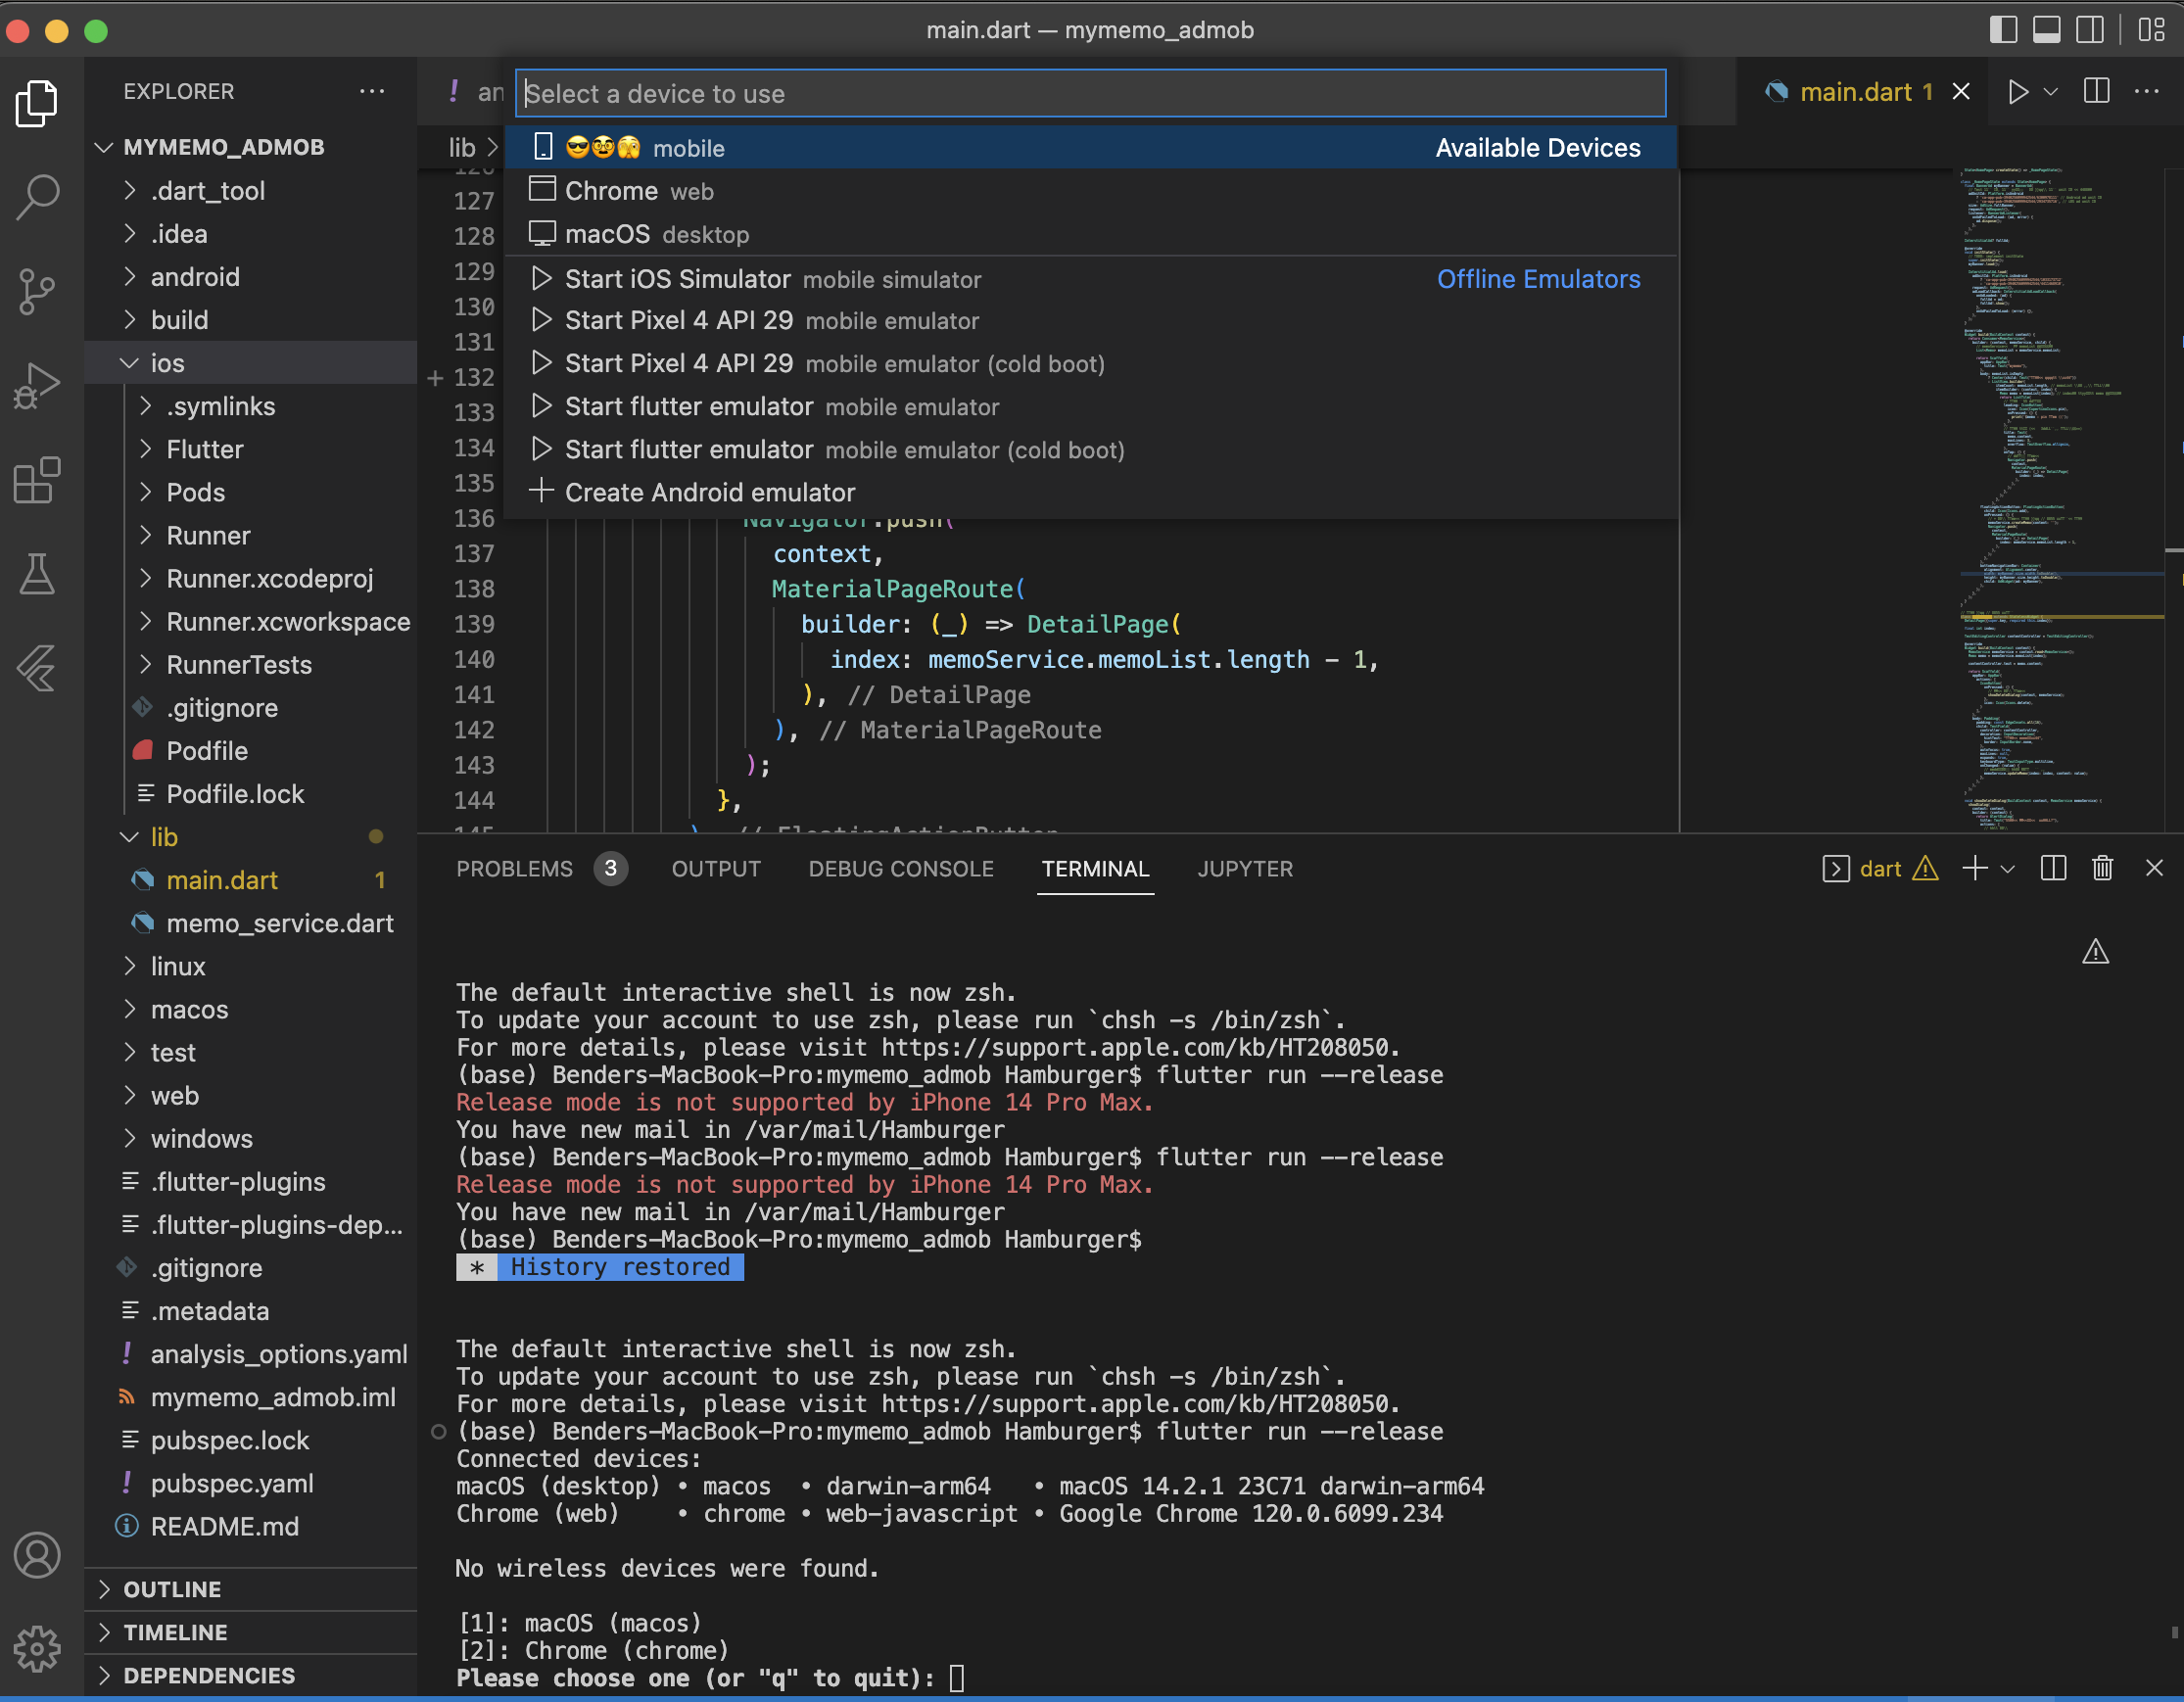The image size is (2184, 1702).
Task: Open new terminal profile dropdown arrow
Action: 2007,868
